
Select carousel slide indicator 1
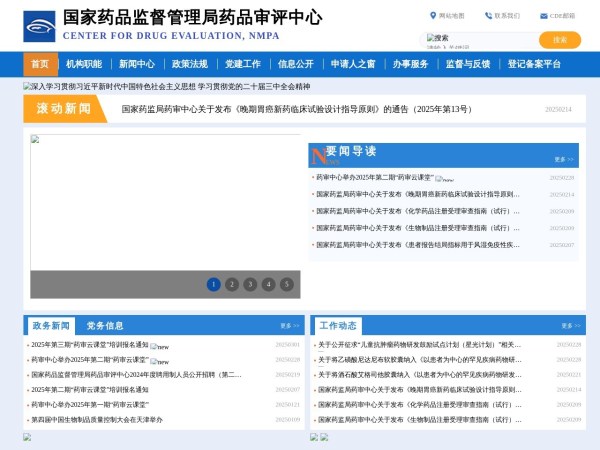(x=214, y=284)
